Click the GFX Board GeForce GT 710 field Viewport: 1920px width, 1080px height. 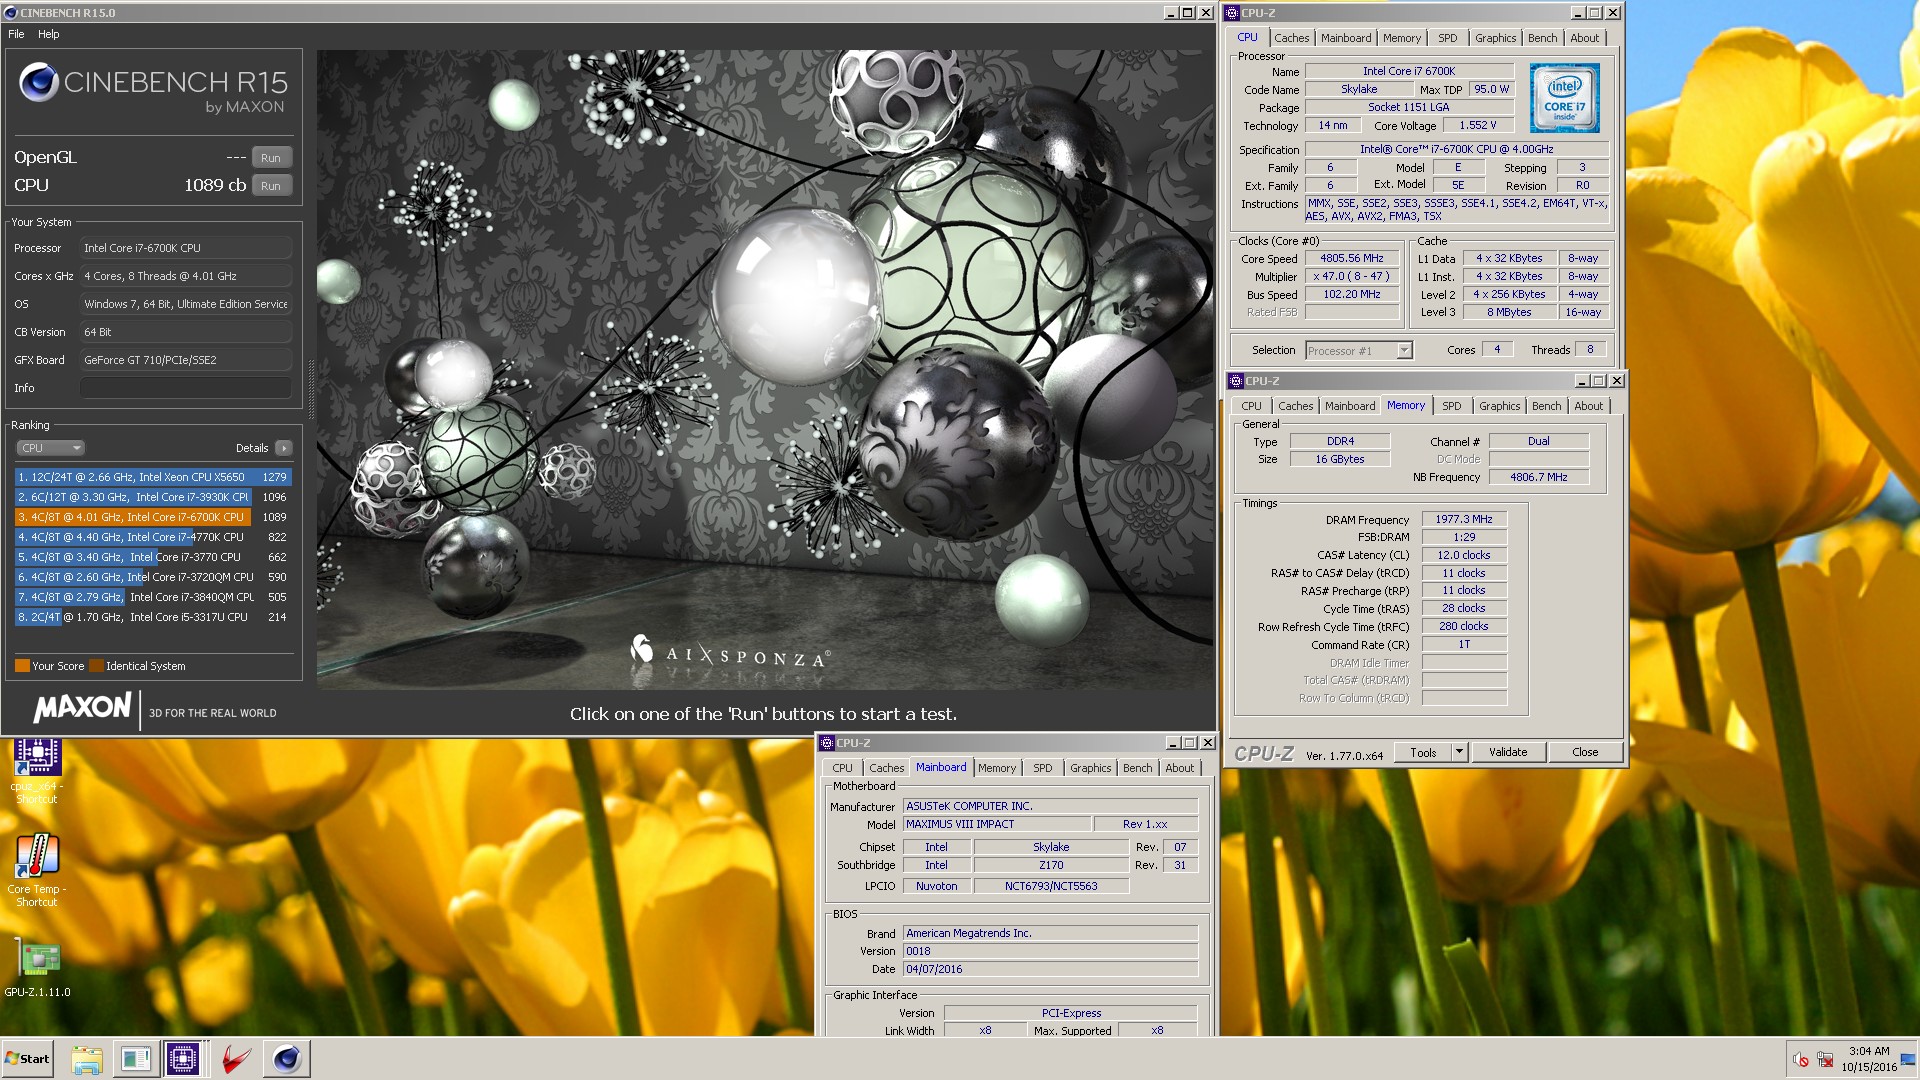(x=186, y=360)
